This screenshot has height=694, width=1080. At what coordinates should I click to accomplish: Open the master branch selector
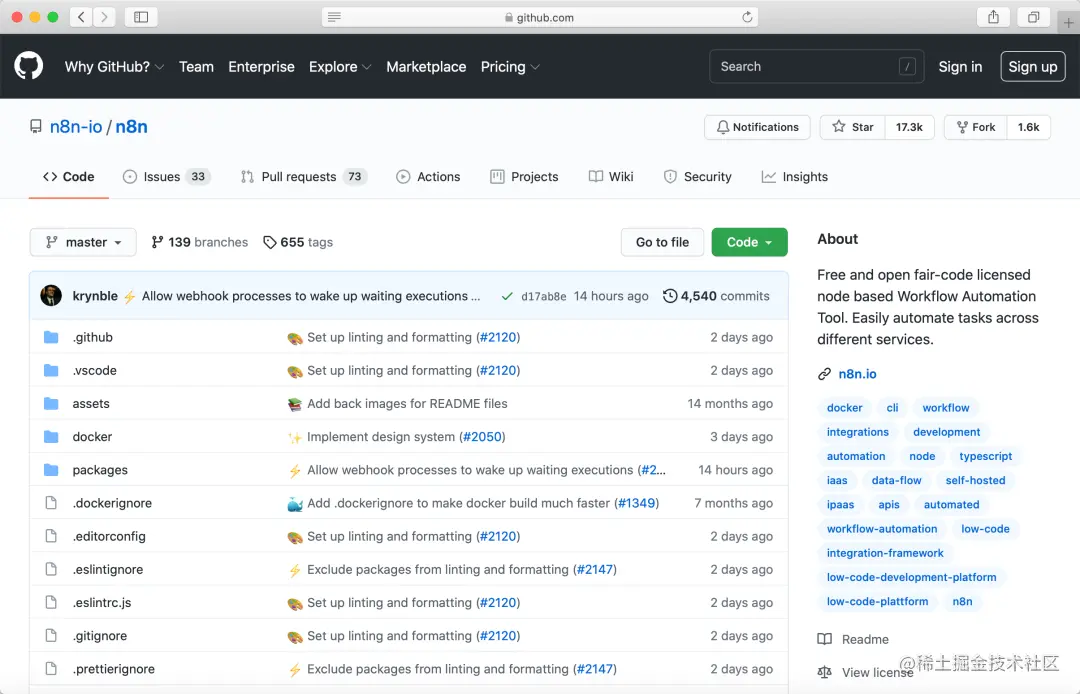83,242
